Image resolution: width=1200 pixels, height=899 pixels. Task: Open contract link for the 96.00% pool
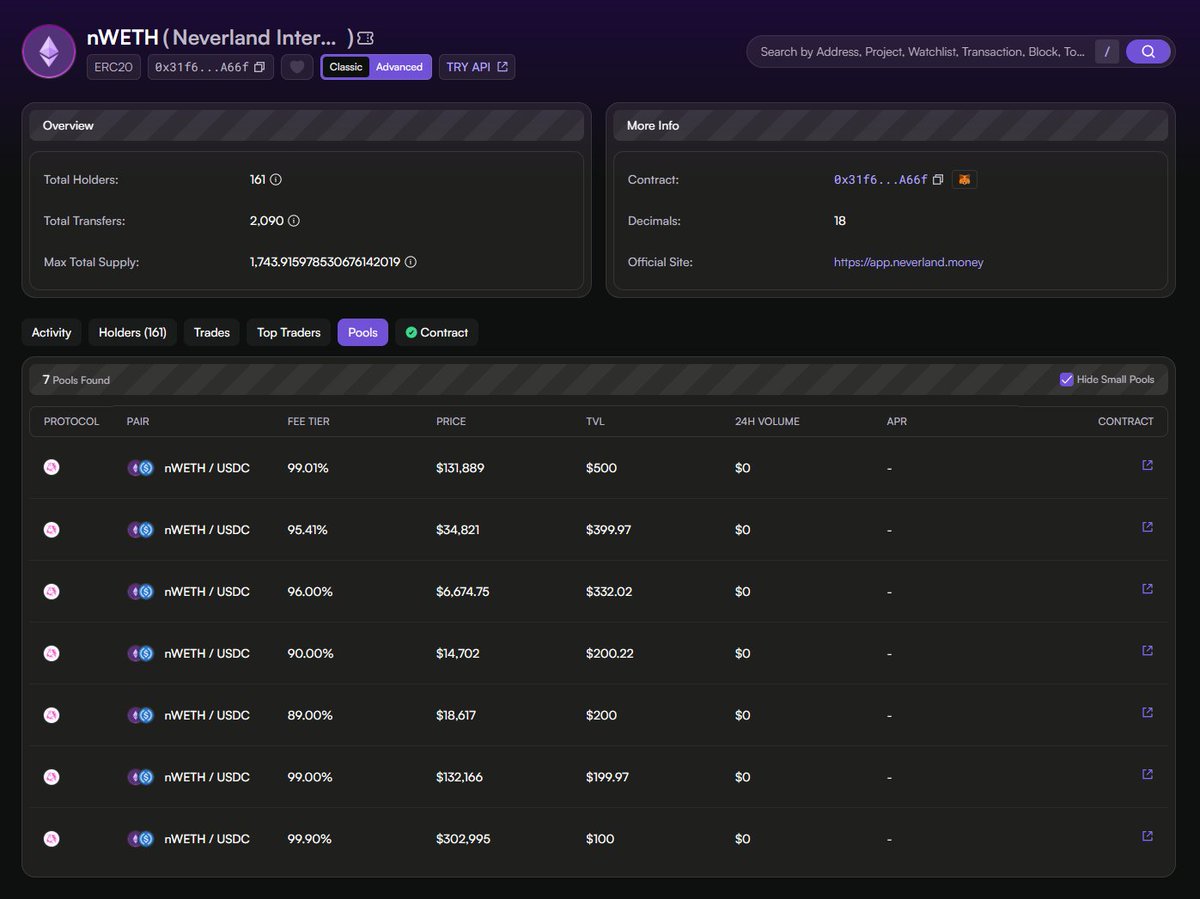coord(1147,589)
